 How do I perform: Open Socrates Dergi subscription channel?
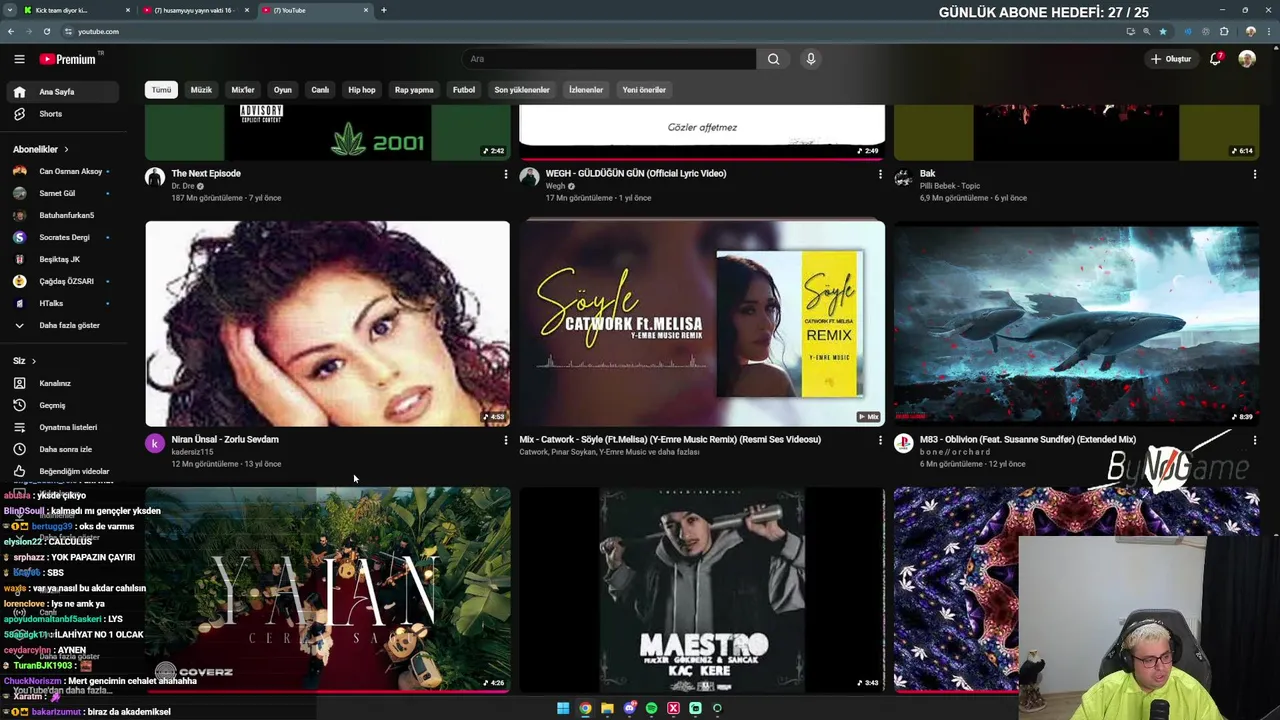tap(63, 237)
